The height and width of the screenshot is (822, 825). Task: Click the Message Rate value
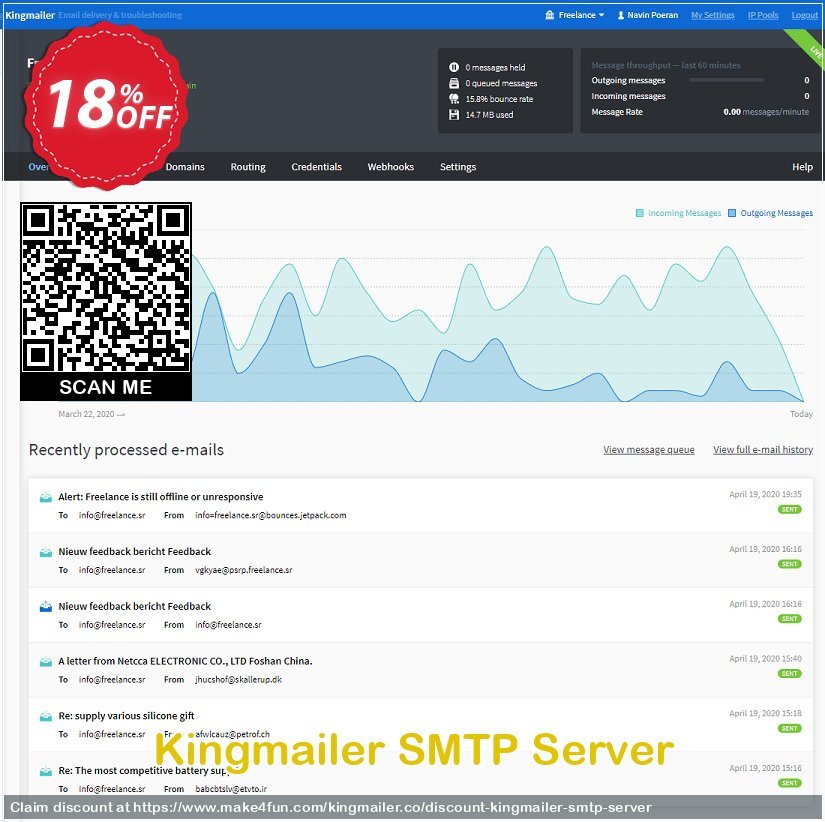[x=766, y=112]
